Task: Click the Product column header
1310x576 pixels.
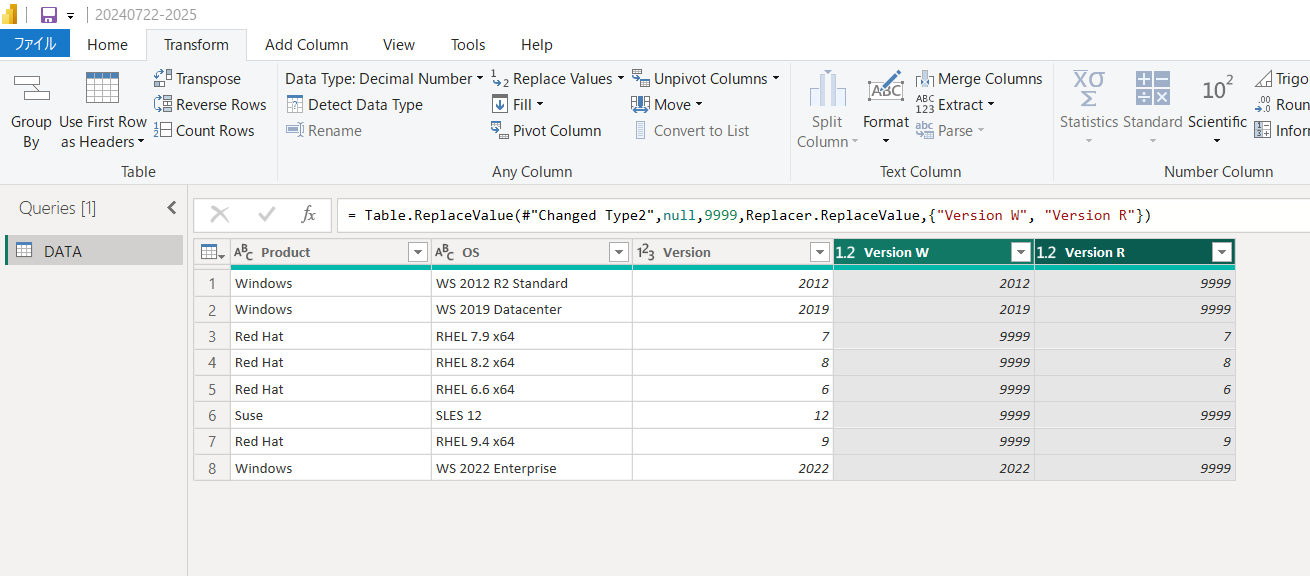Action: 286,252
